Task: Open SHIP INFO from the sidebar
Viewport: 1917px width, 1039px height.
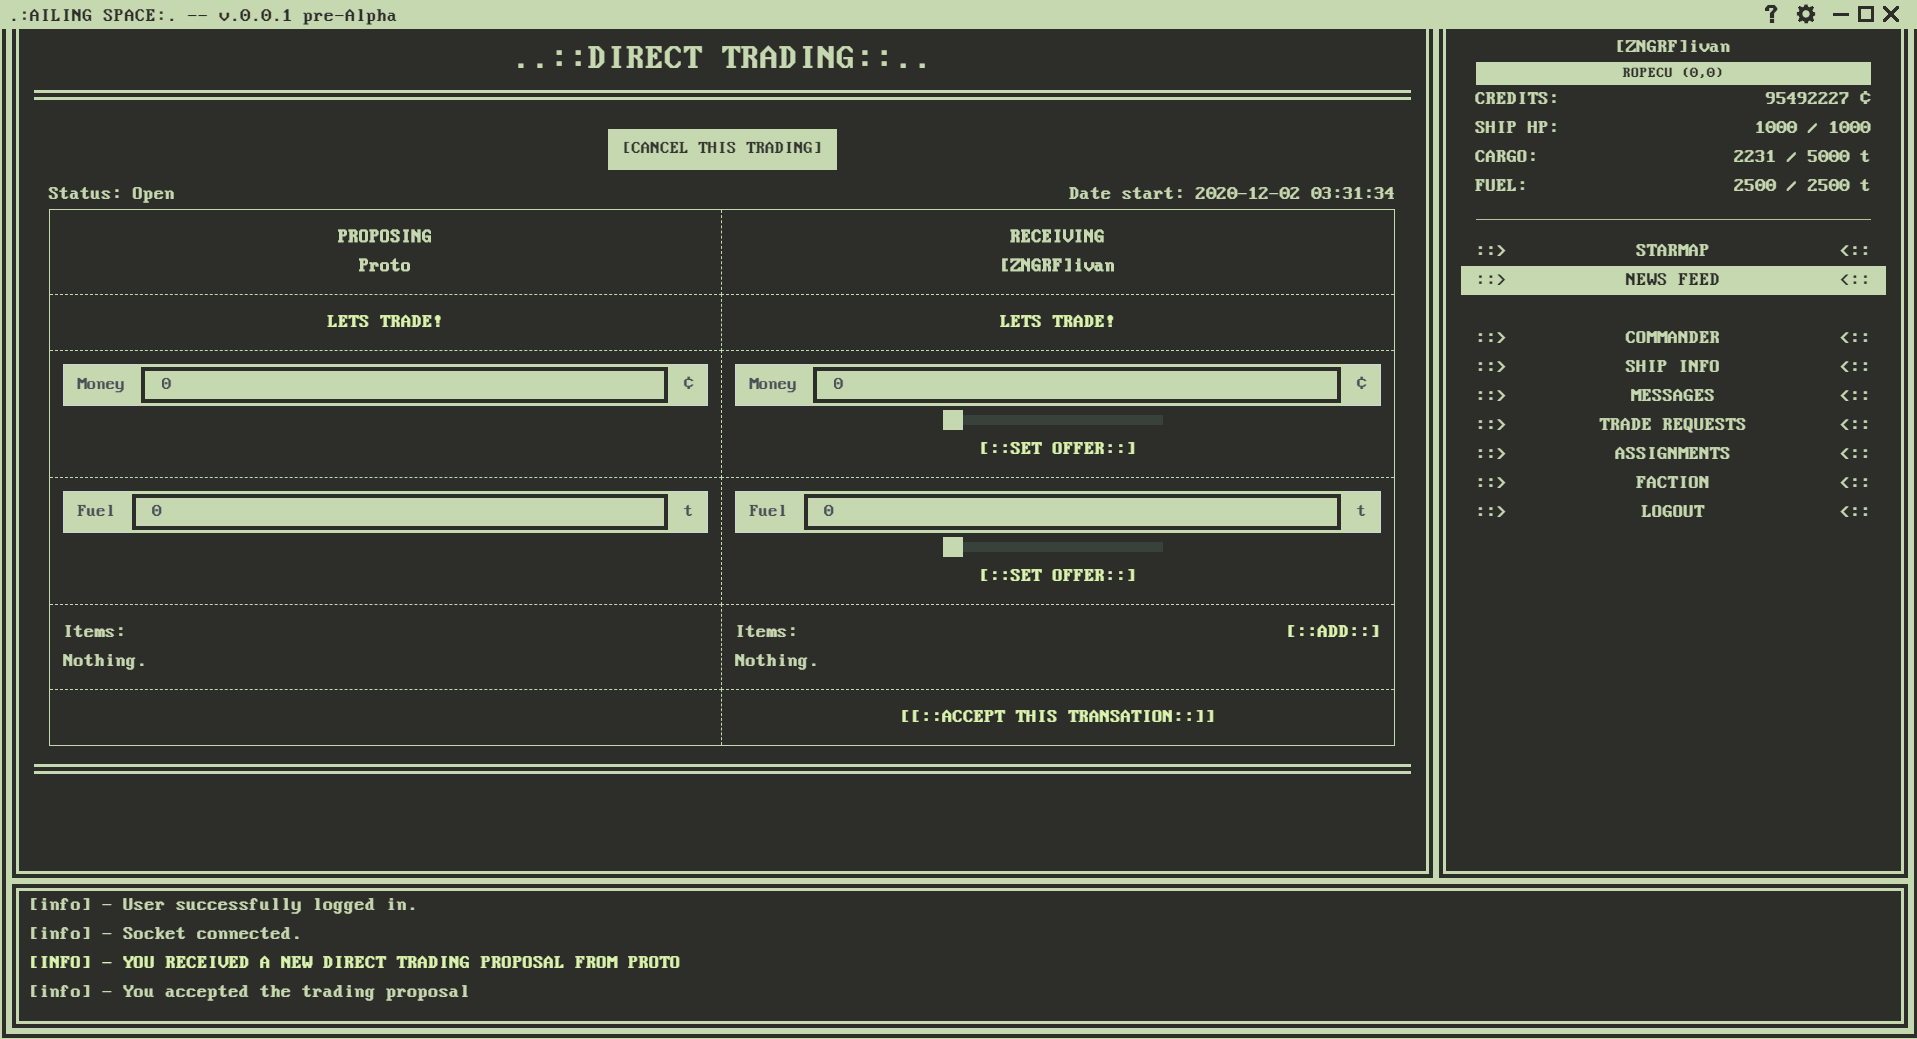Action: click(1671, 366)
